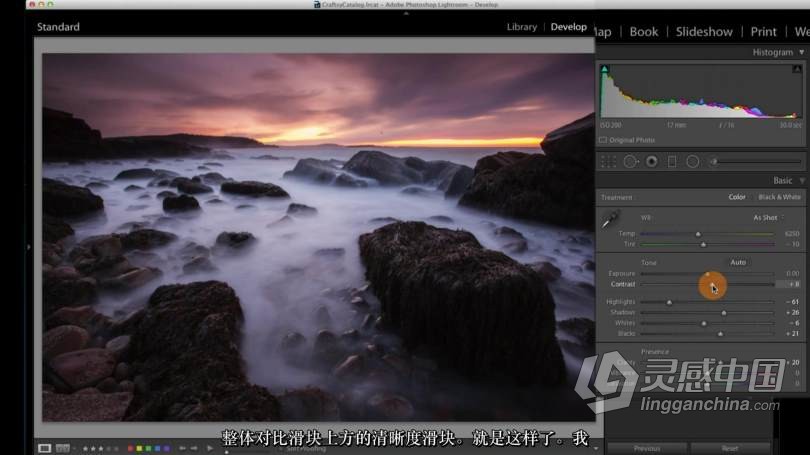Show the top panel arrow
Screen dimensions: 810x455
[406, 13]
